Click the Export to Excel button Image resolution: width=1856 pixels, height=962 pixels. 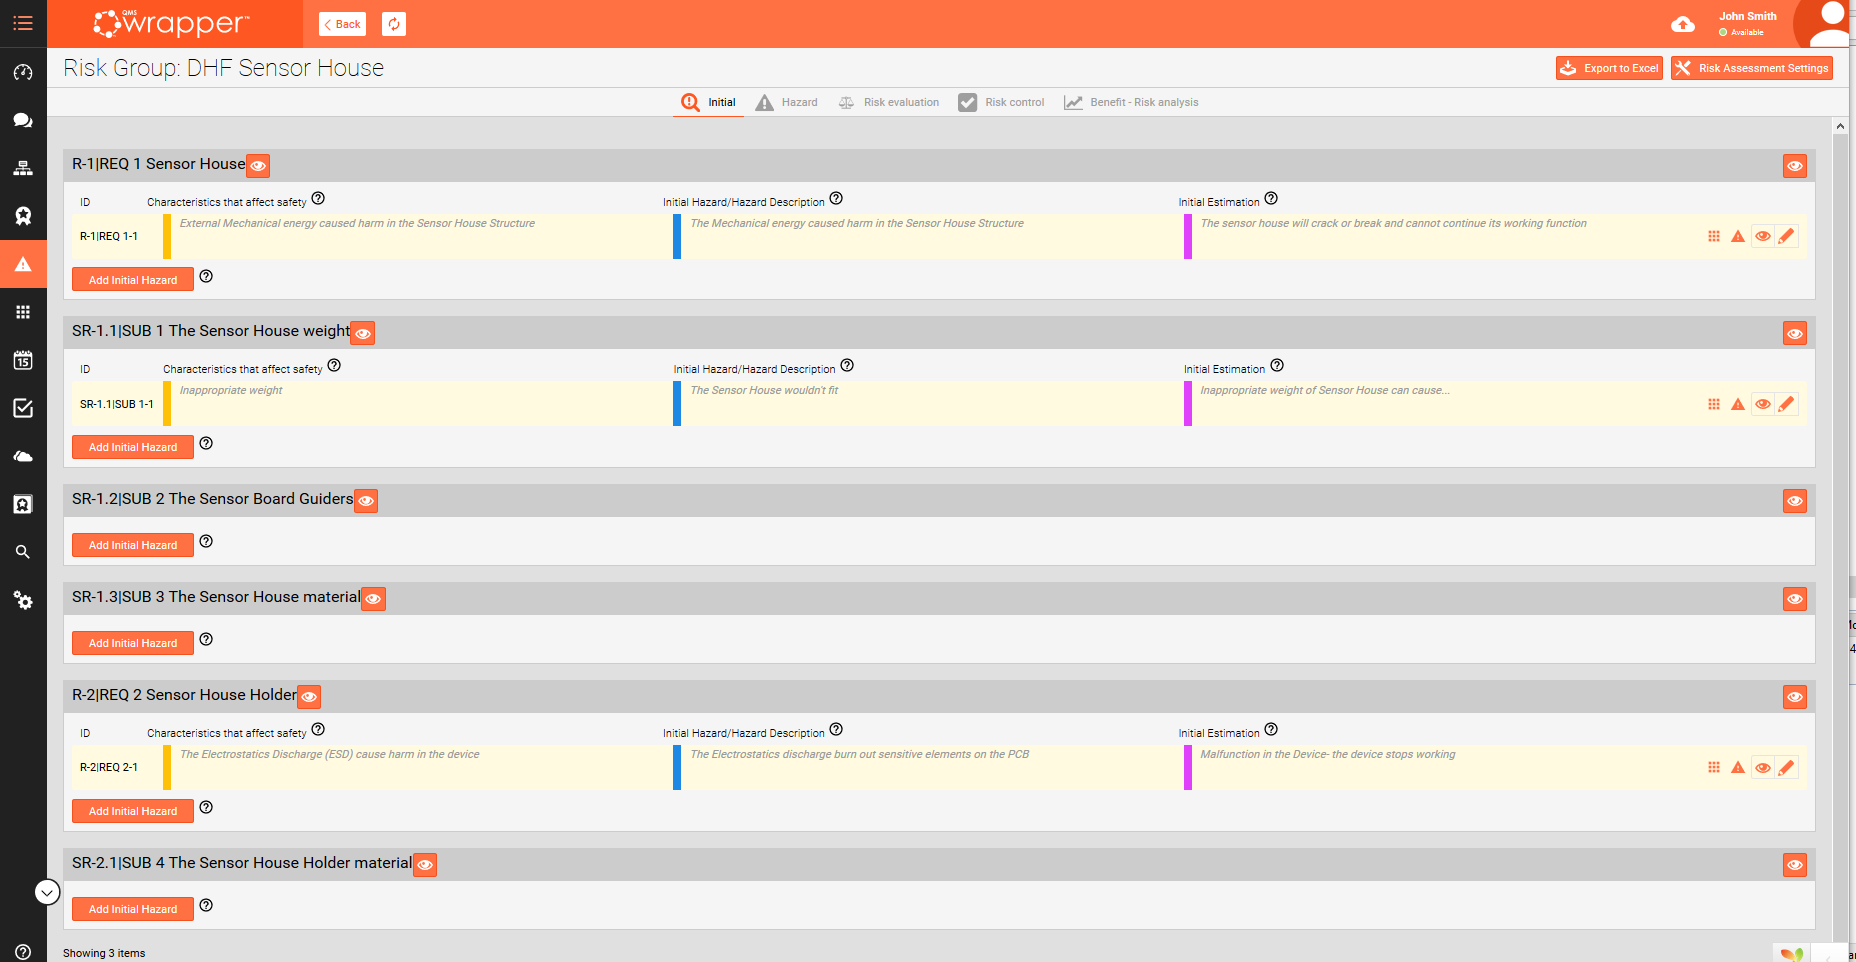tap(1609, 68)
